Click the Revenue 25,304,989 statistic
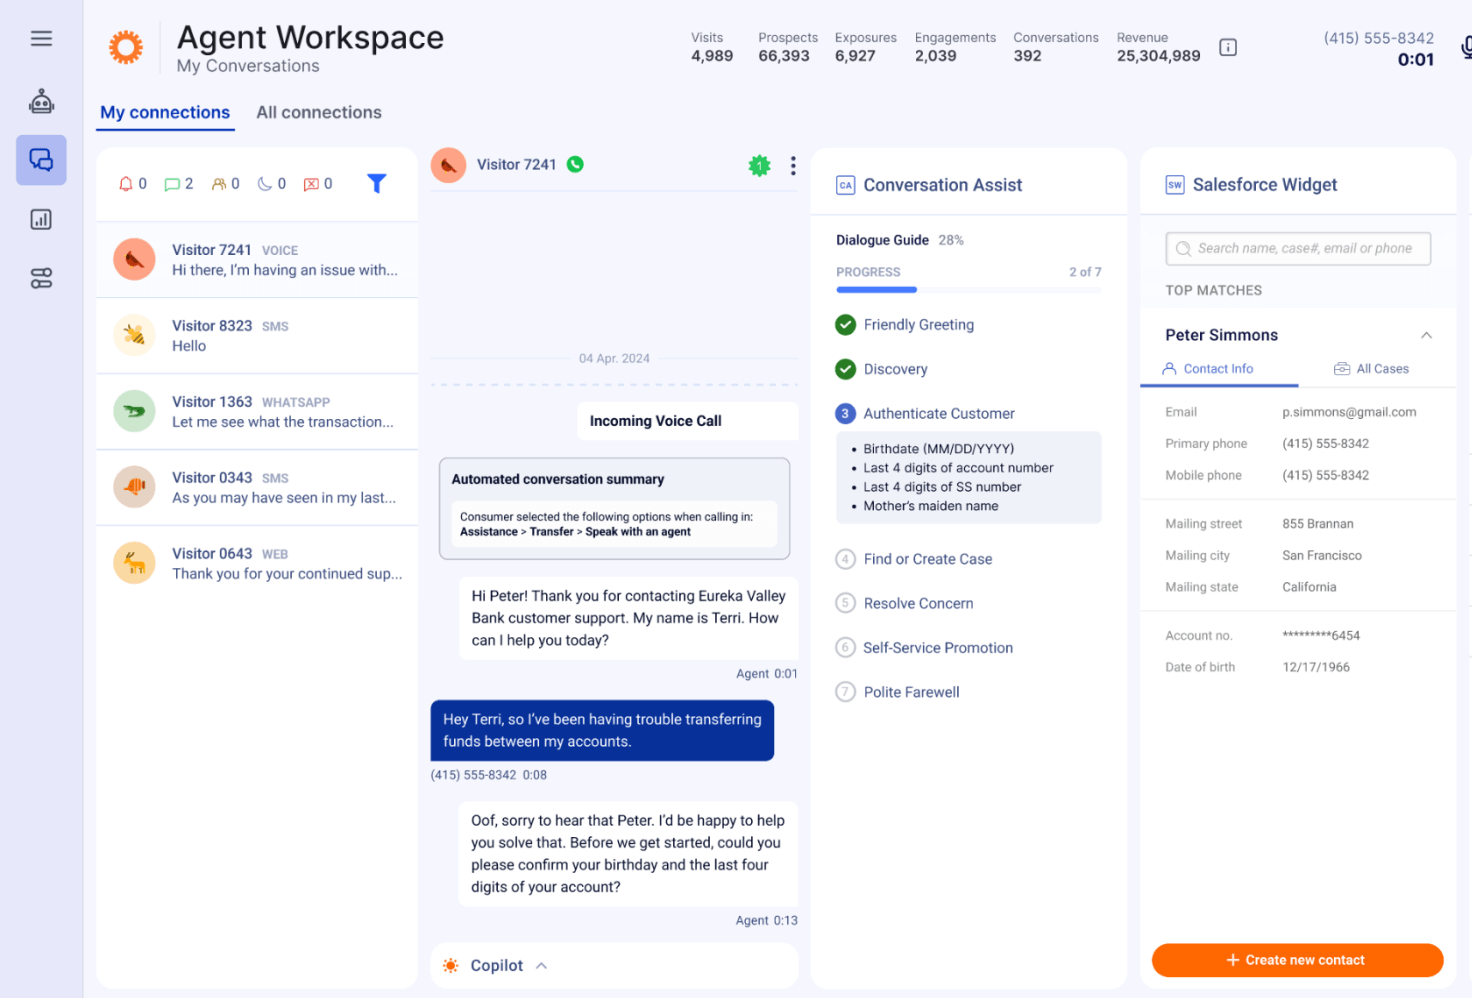 (1158, 47)
